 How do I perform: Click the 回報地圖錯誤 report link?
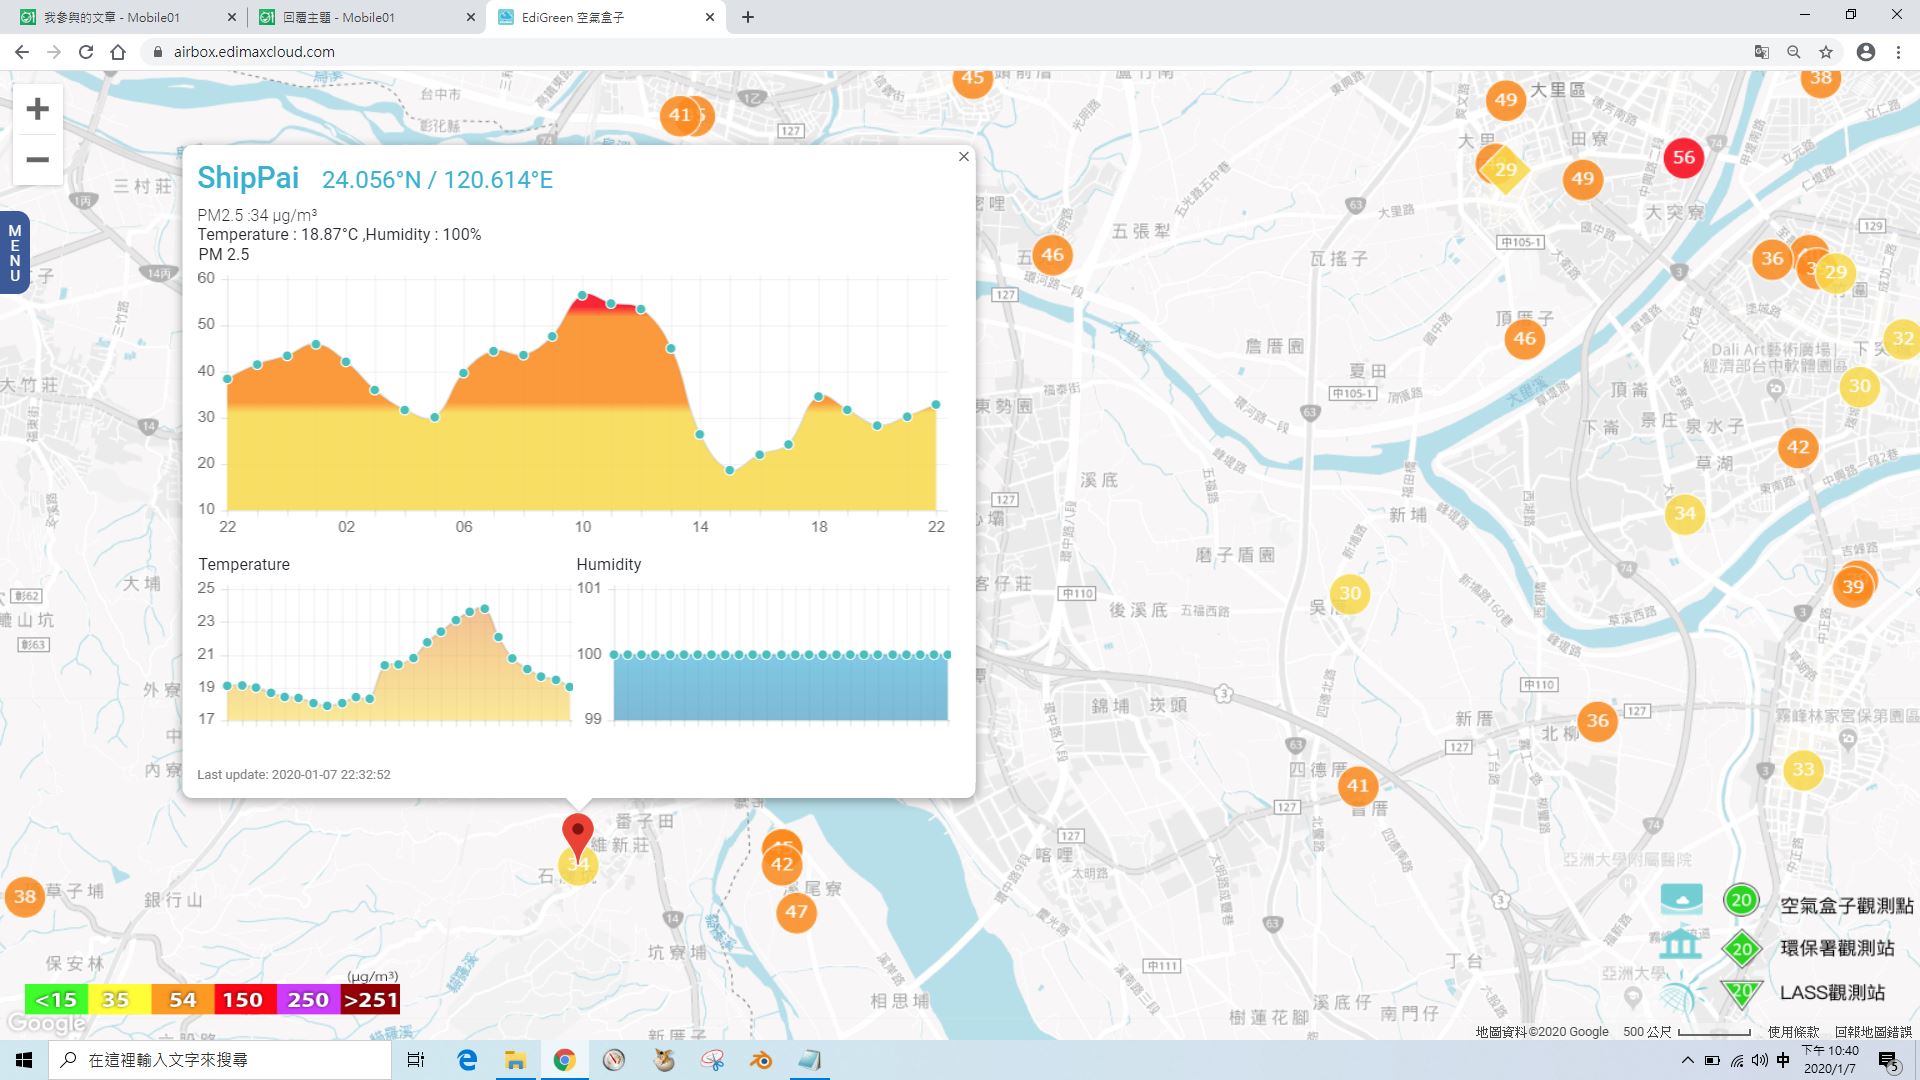pos(1873,1031)
